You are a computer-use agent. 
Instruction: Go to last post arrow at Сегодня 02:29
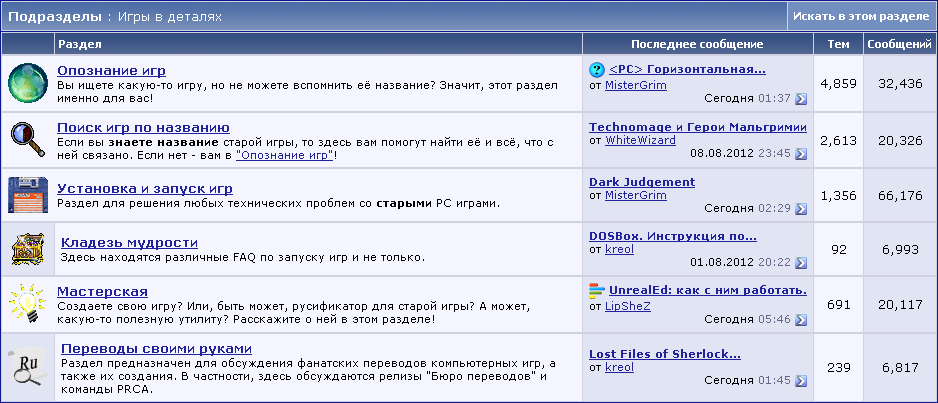(x=801, y=209)
